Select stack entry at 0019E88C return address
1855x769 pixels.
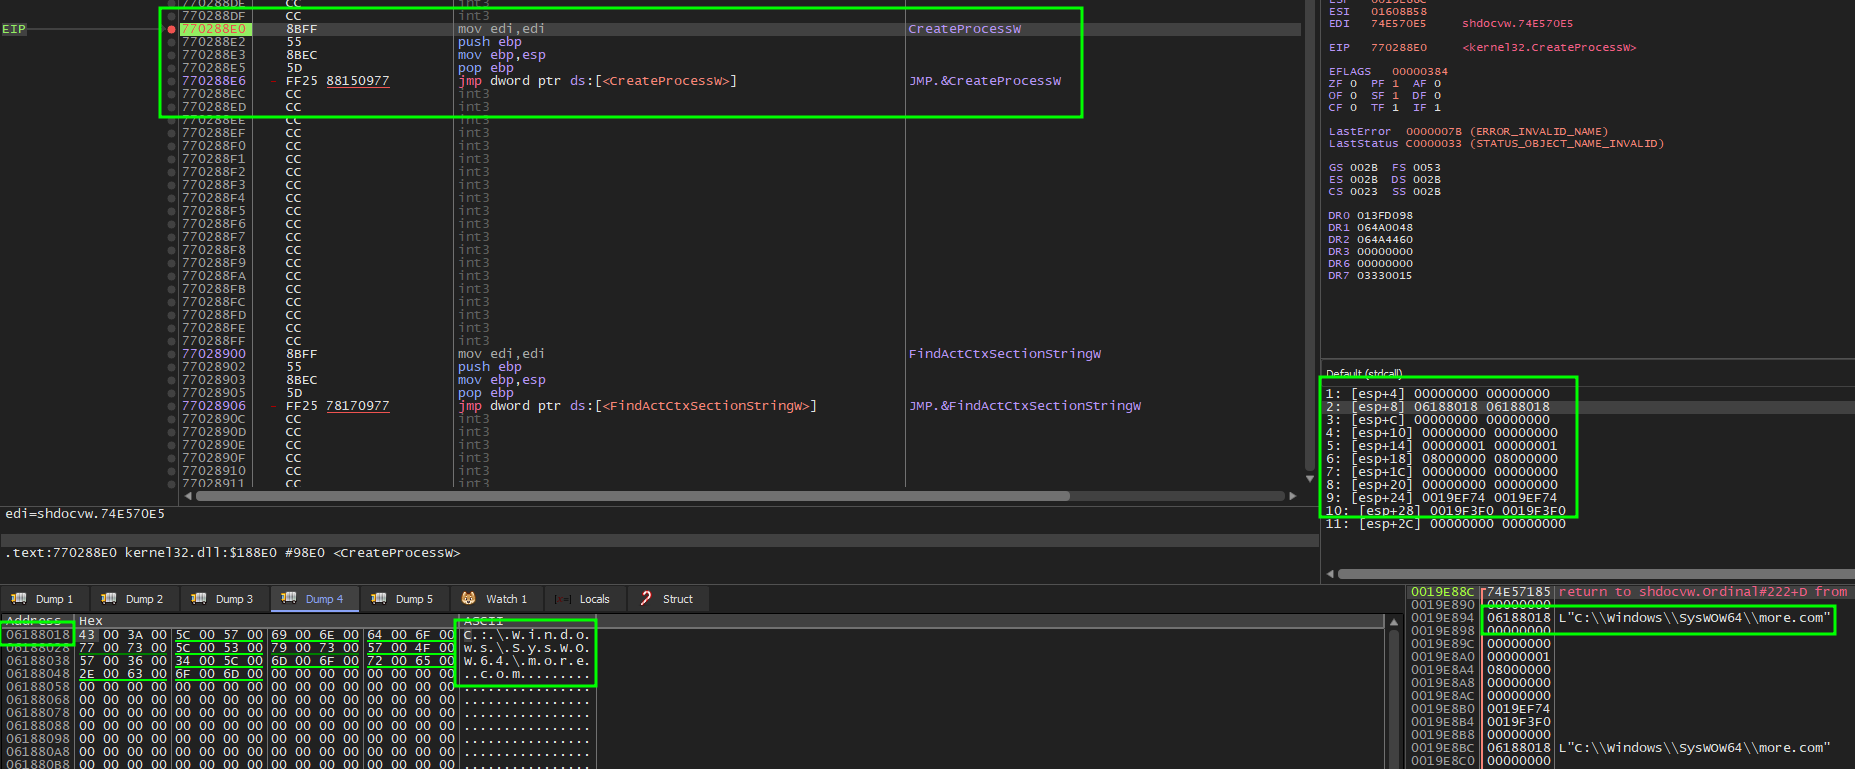(x=1630, y=592)
